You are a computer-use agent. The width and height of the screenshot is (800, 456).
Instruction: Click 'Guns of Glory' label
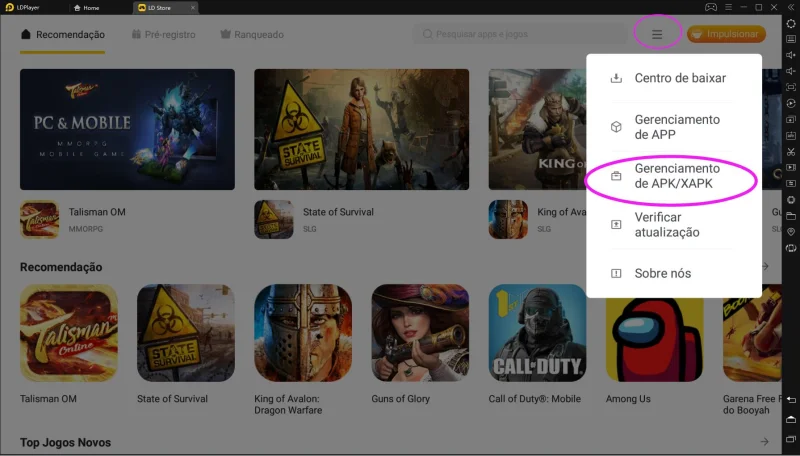tap(401, 399)
